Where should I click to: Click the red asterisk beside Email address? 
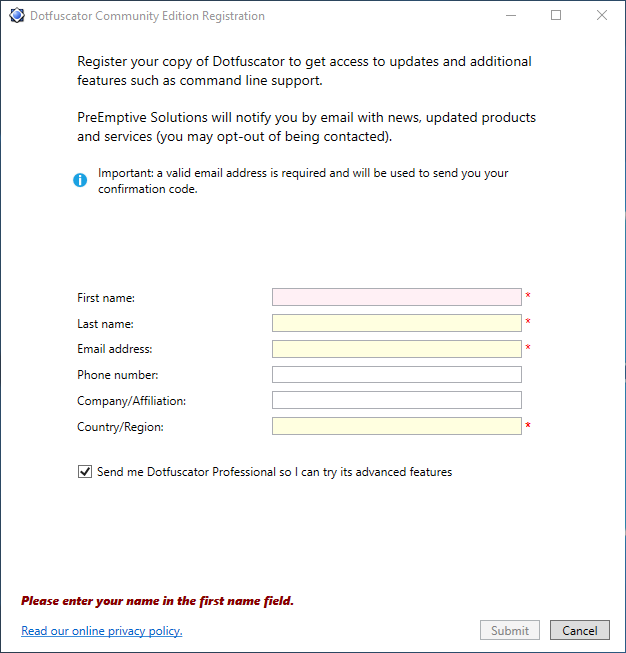coord(528,347)
